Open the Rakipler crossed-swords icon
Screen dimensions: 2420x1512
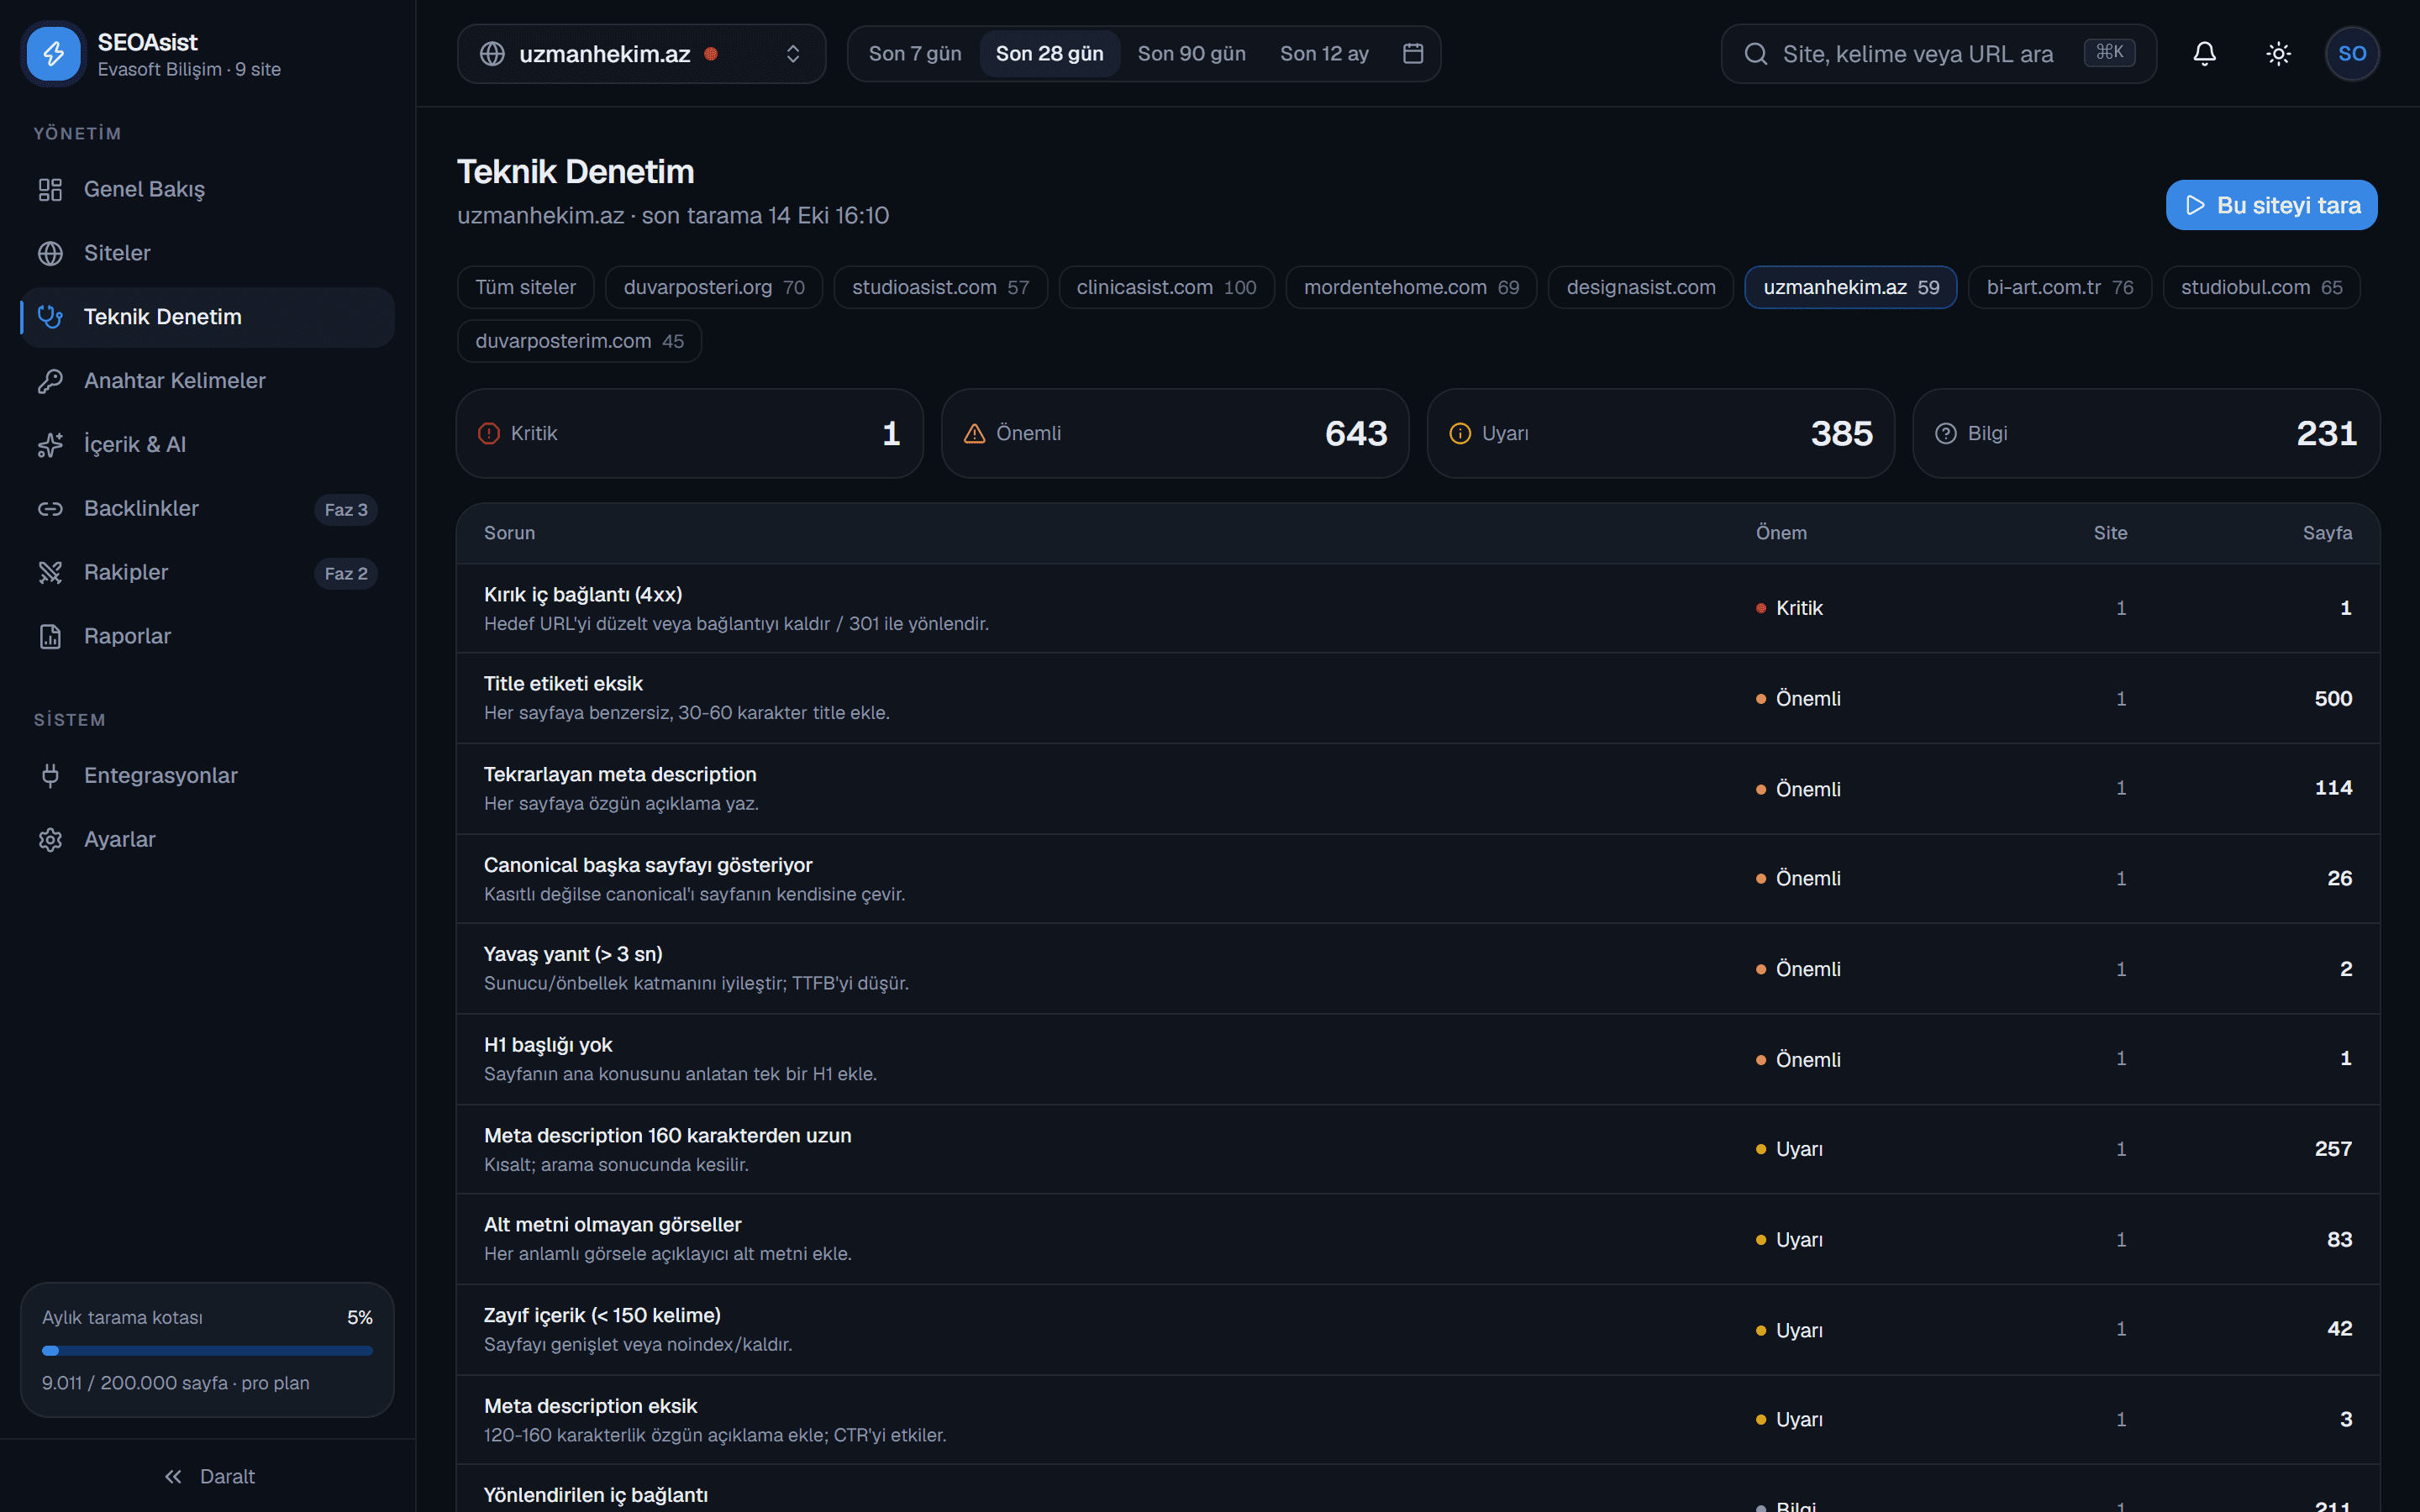[x=50, y=573]
